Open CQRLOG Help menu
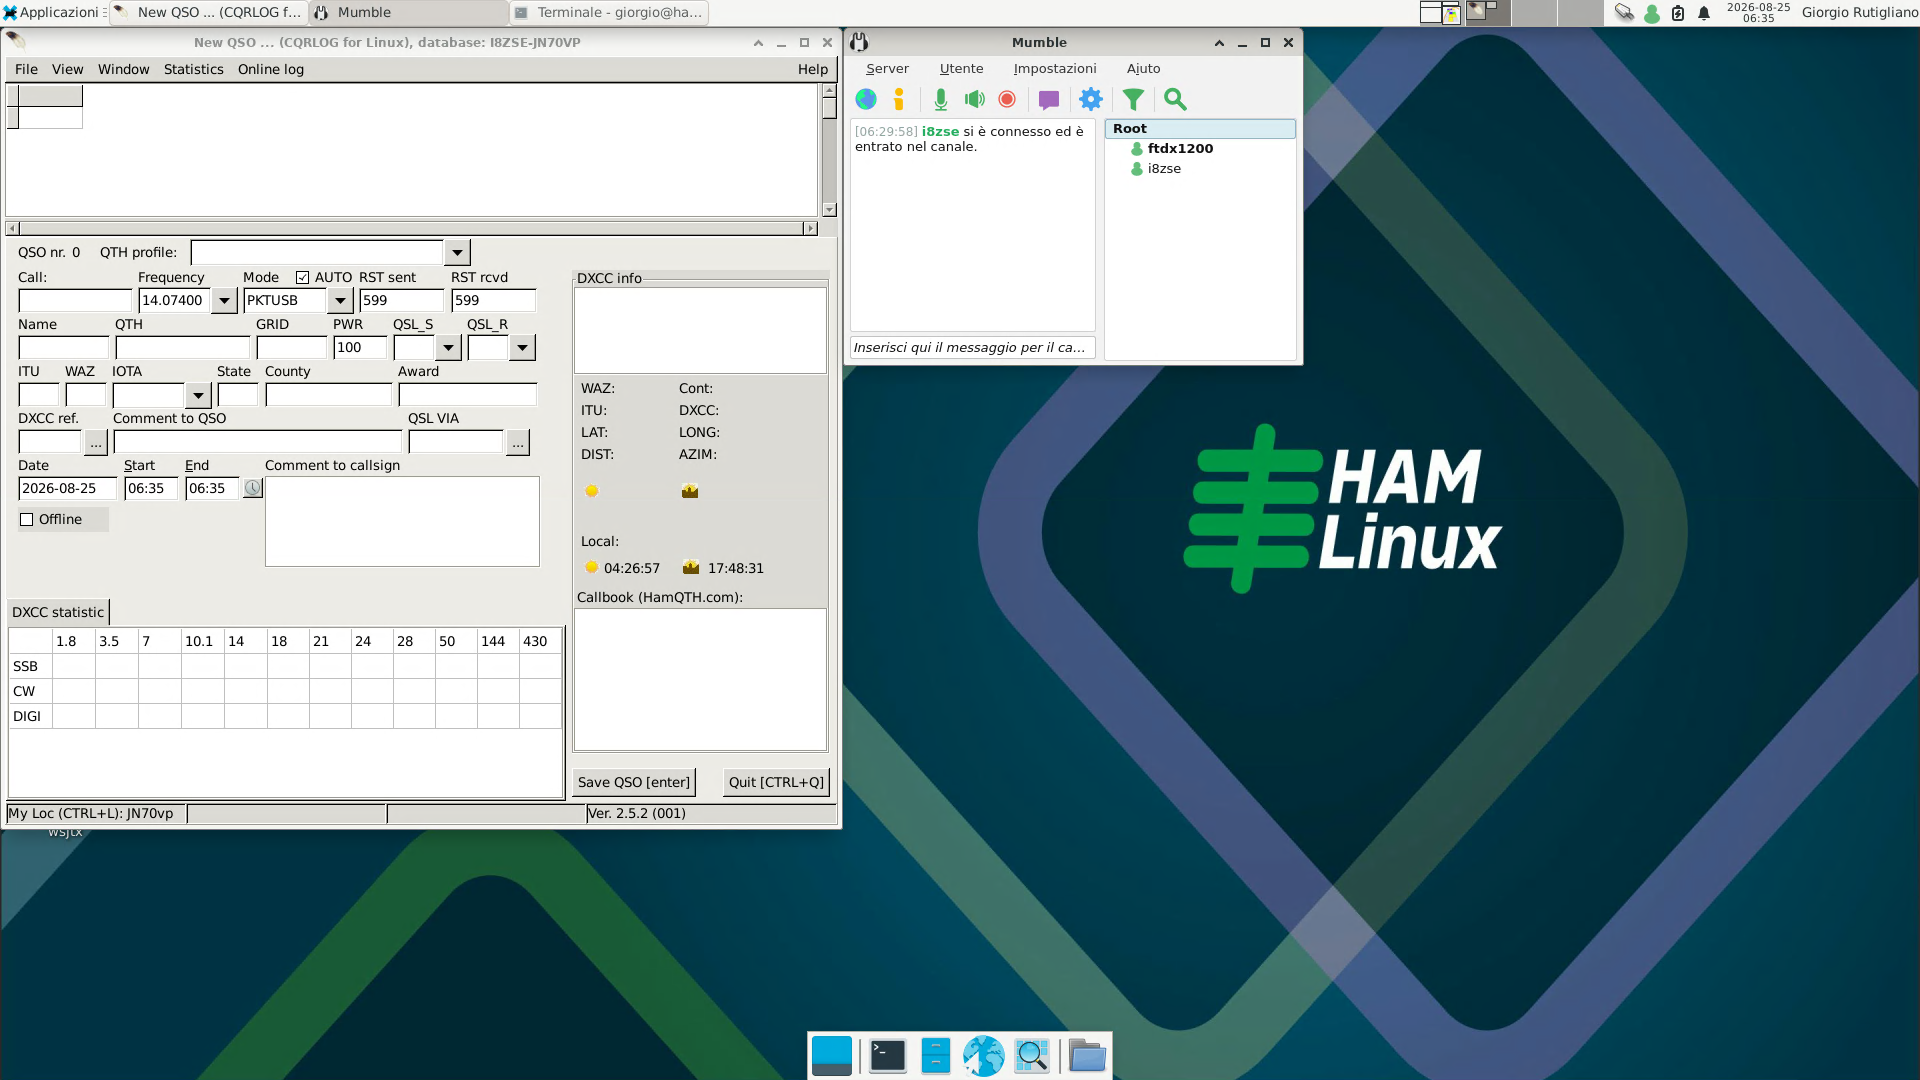The height and width of the screenshot is (1080, 1920). (x=812, y=69)
